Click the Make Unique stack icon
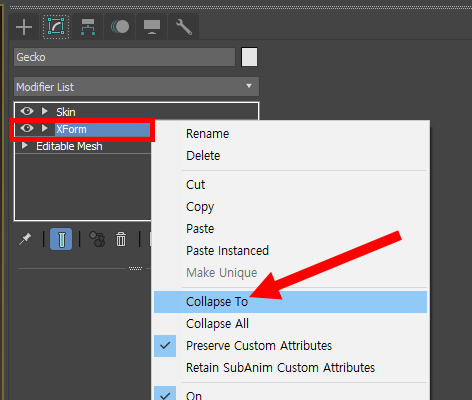Screen dimensions: 472x400 point(97,239)
